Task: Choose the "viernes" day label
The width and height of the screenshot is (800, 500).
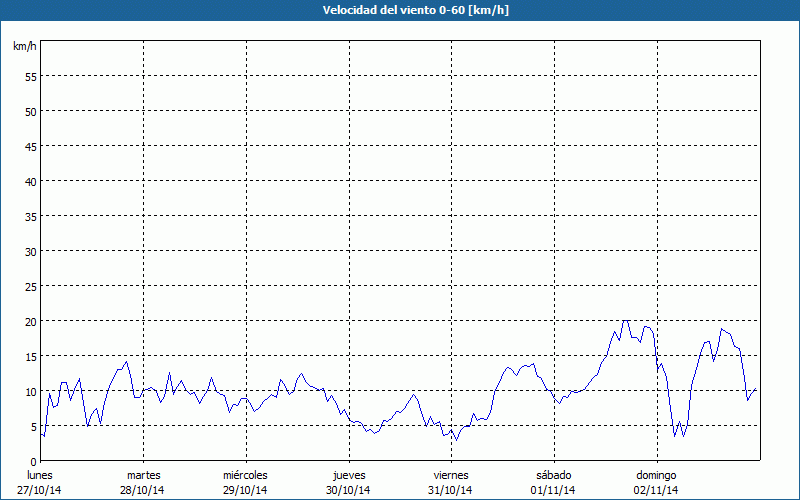Action: pyautogui.click(x=451, y=475)
